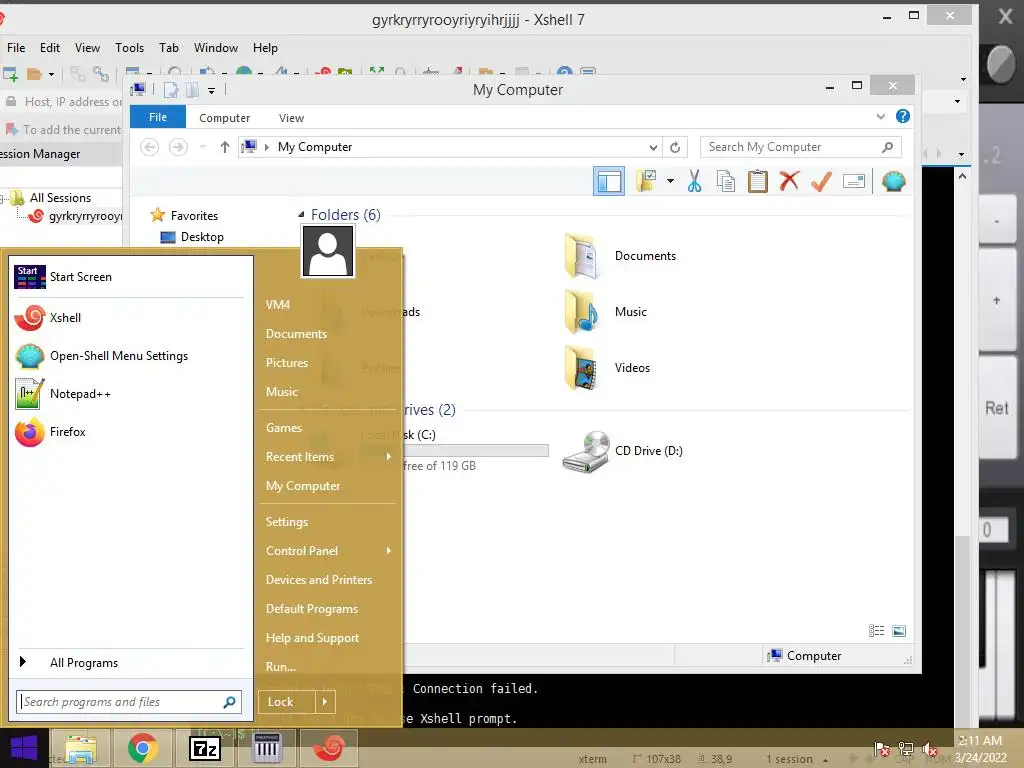Screen dimensions: 1024x768
Task: Open the shutdown options arrow next to Lock
Action: point(325,702)
